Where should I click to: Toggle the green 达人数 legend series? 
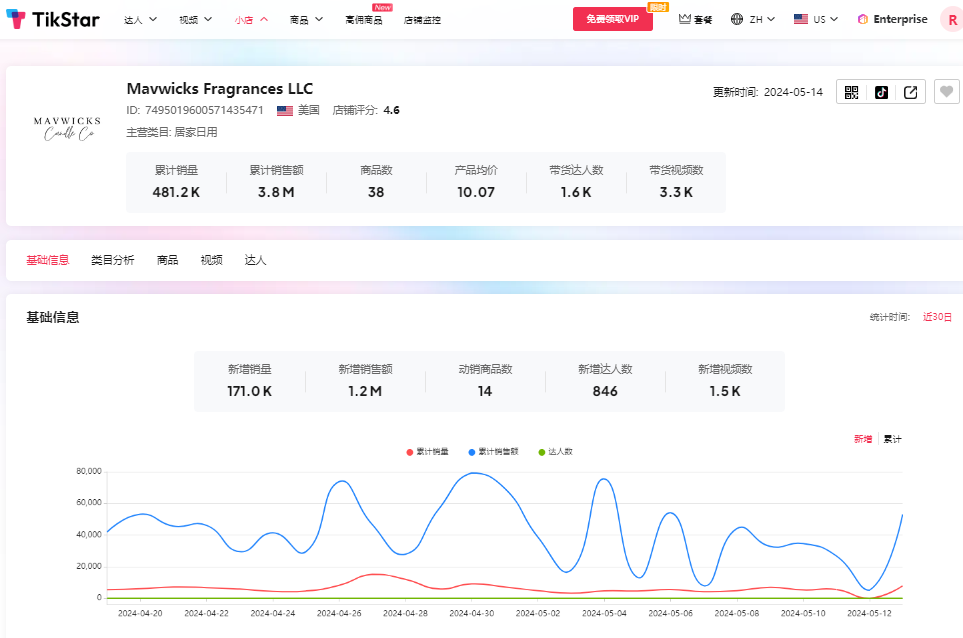[555, 452]
